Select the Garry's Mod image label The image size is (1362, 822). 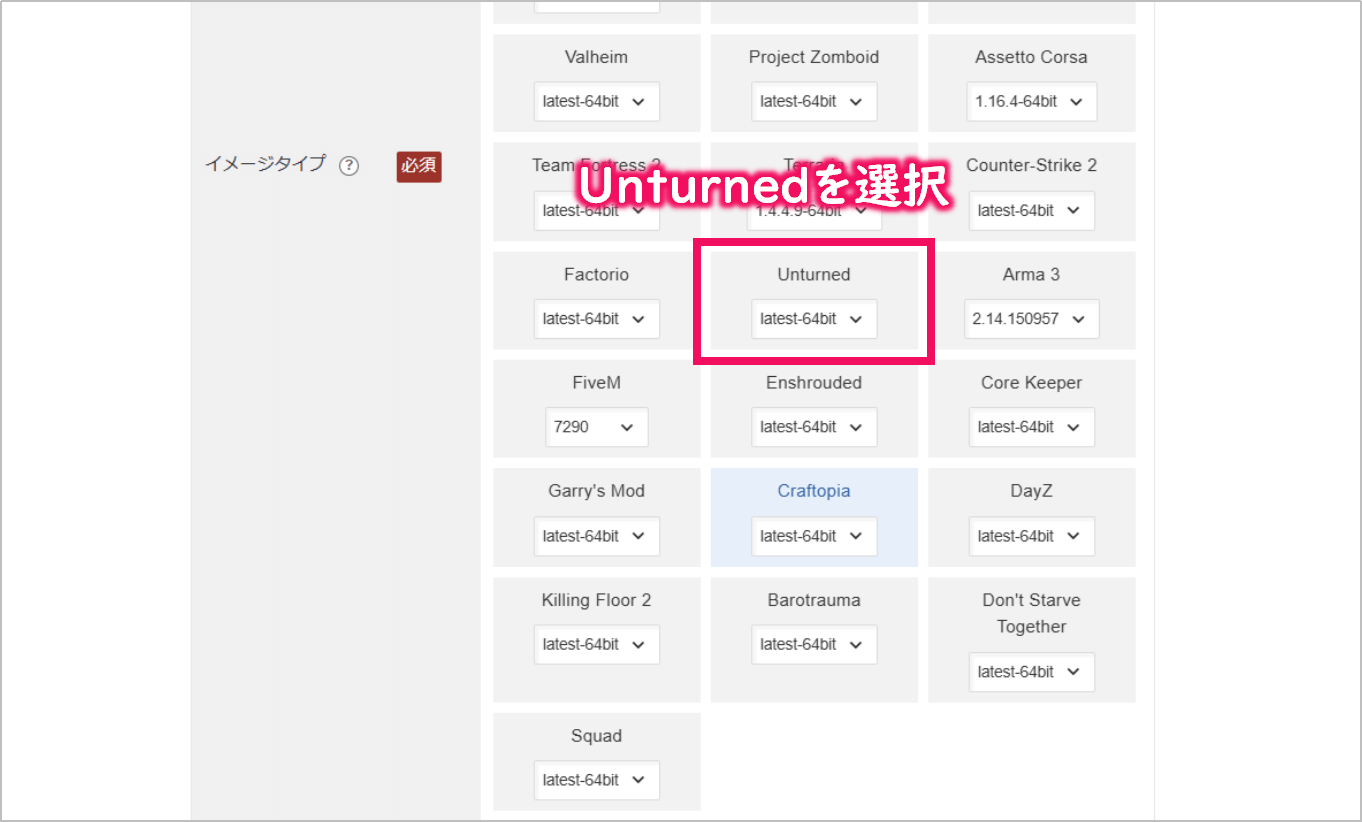pos(596,491)
